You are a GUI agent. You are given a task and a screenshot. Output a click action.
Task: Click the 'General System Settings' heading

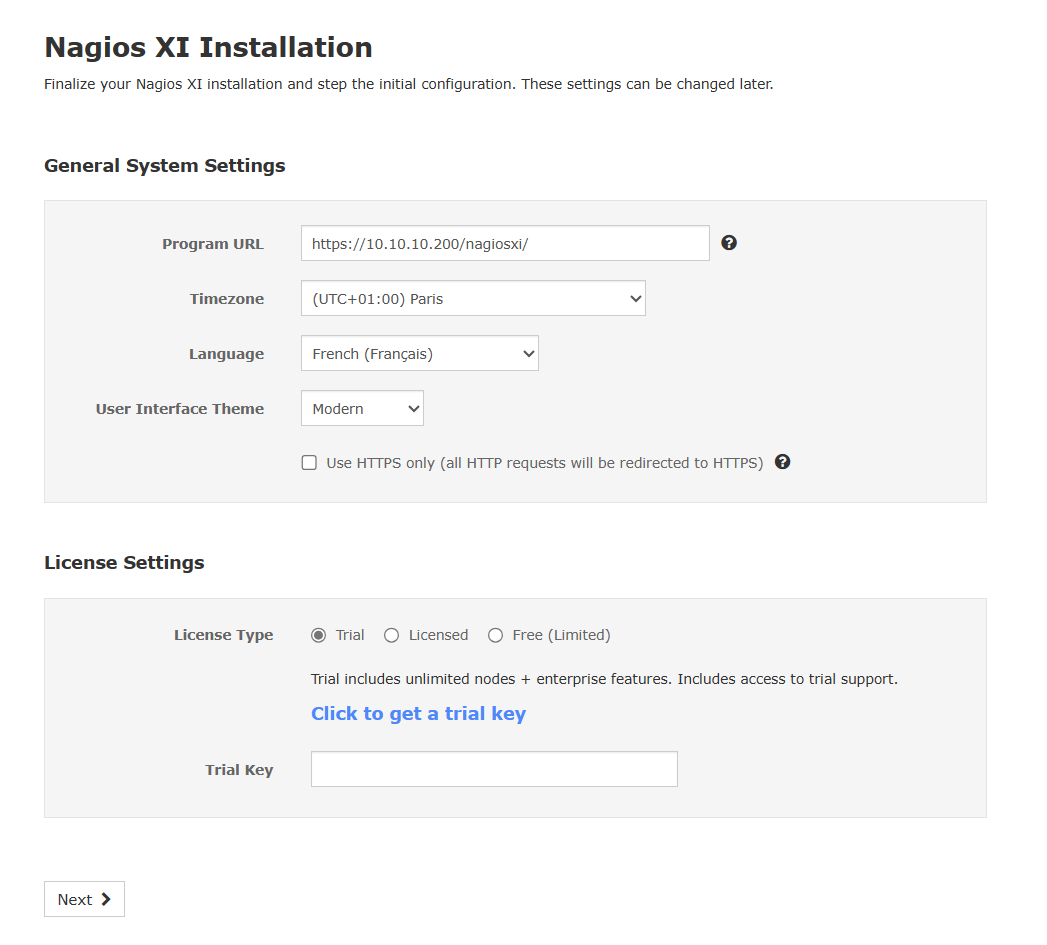(165, 166)
